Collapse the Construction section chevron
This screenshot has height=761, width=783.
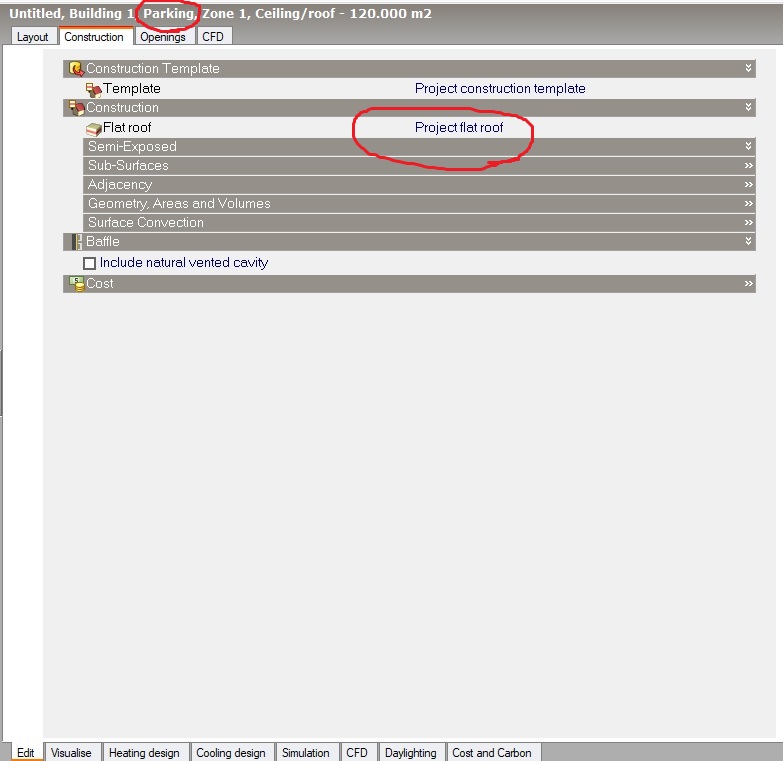pos(748,107)
